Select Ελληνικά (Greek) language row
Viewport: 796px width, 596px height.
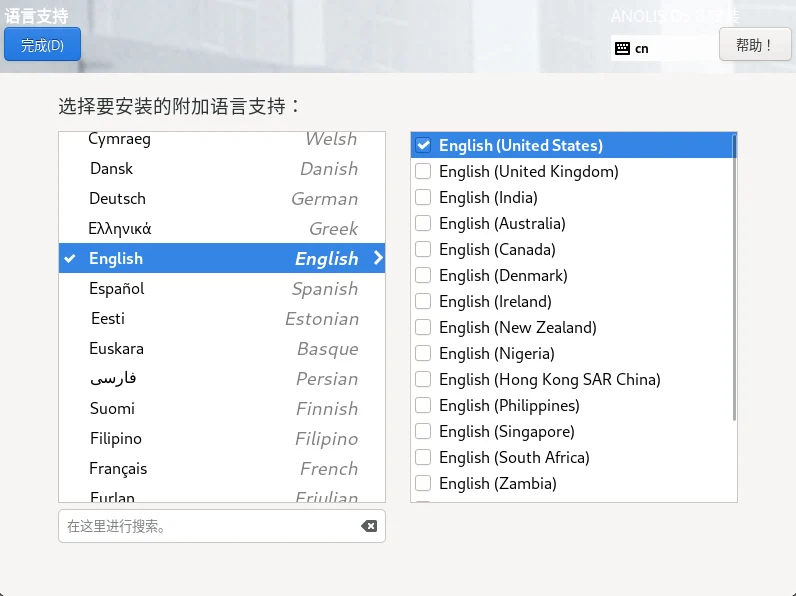coord(222,228)
